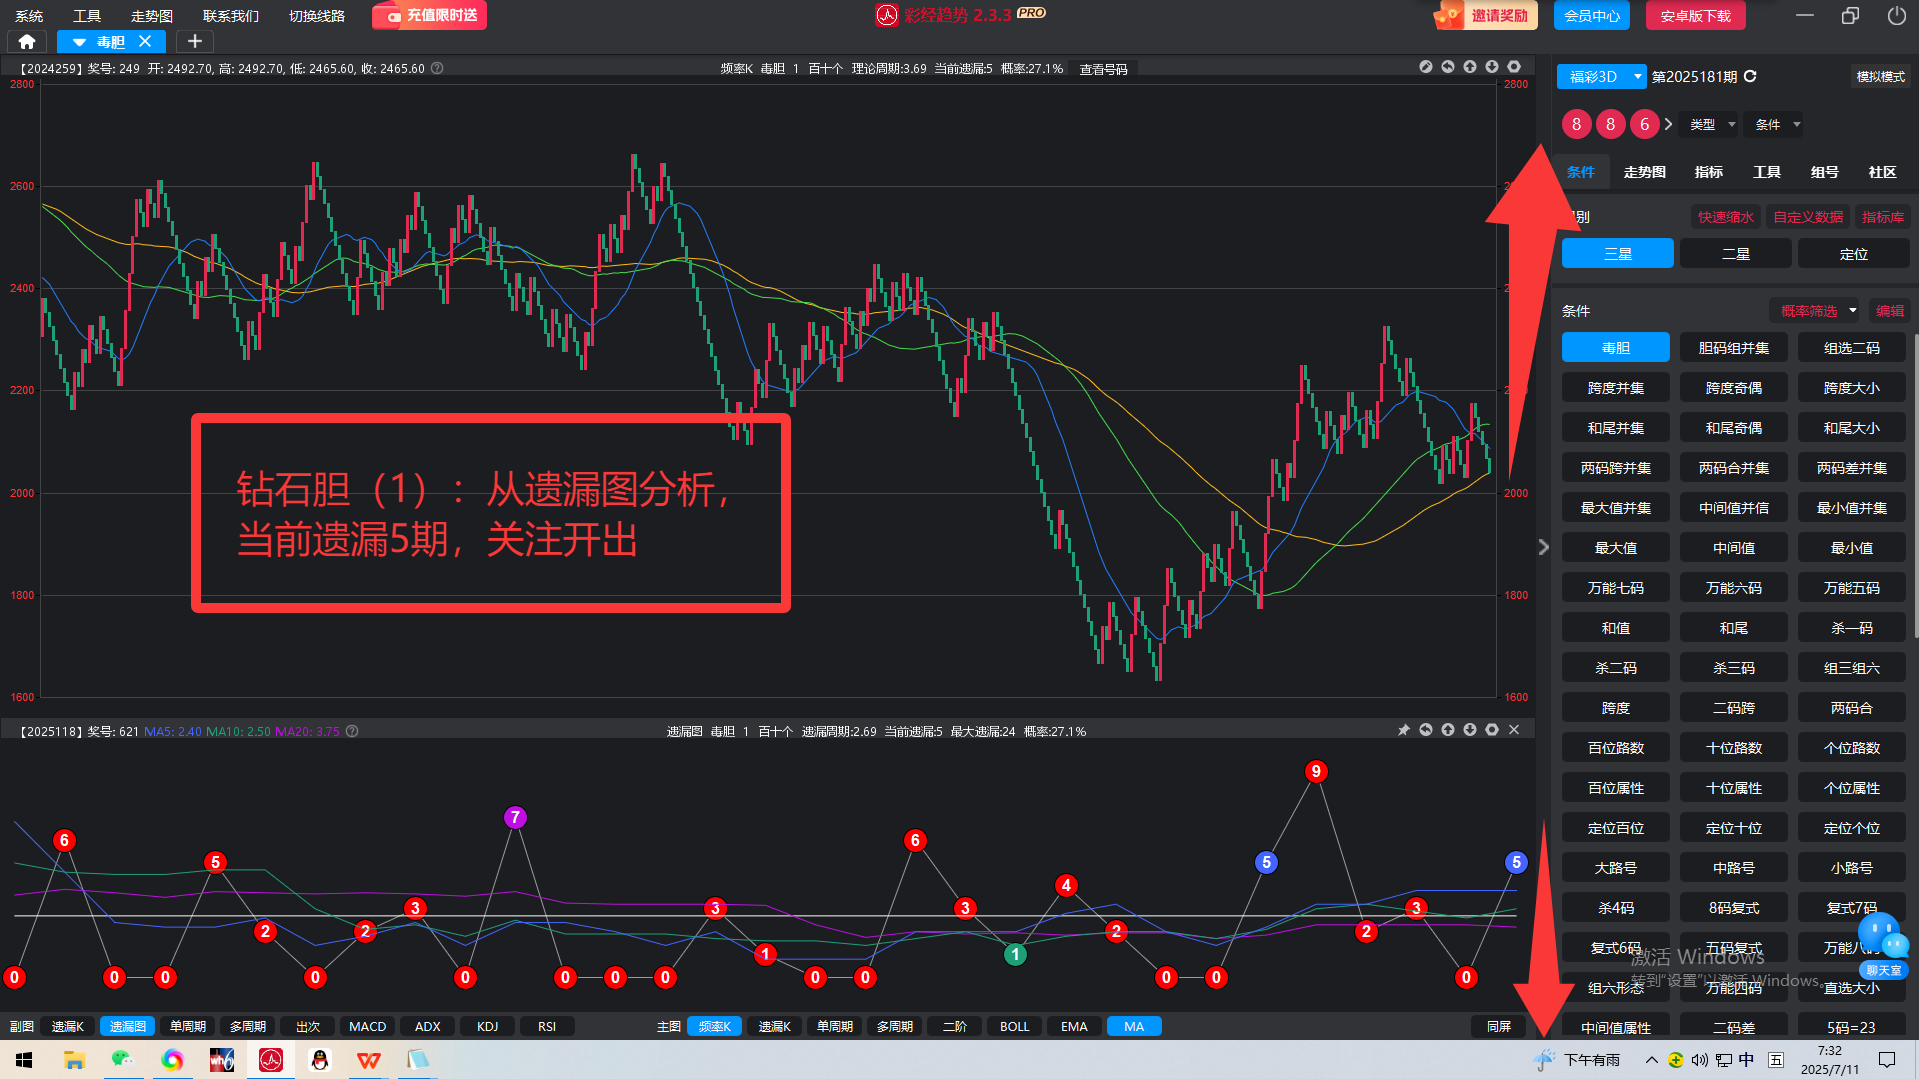Click the back arrow icon on sub chart
Screen dimensions: 1919x1079
click(x=1426, y=730)
